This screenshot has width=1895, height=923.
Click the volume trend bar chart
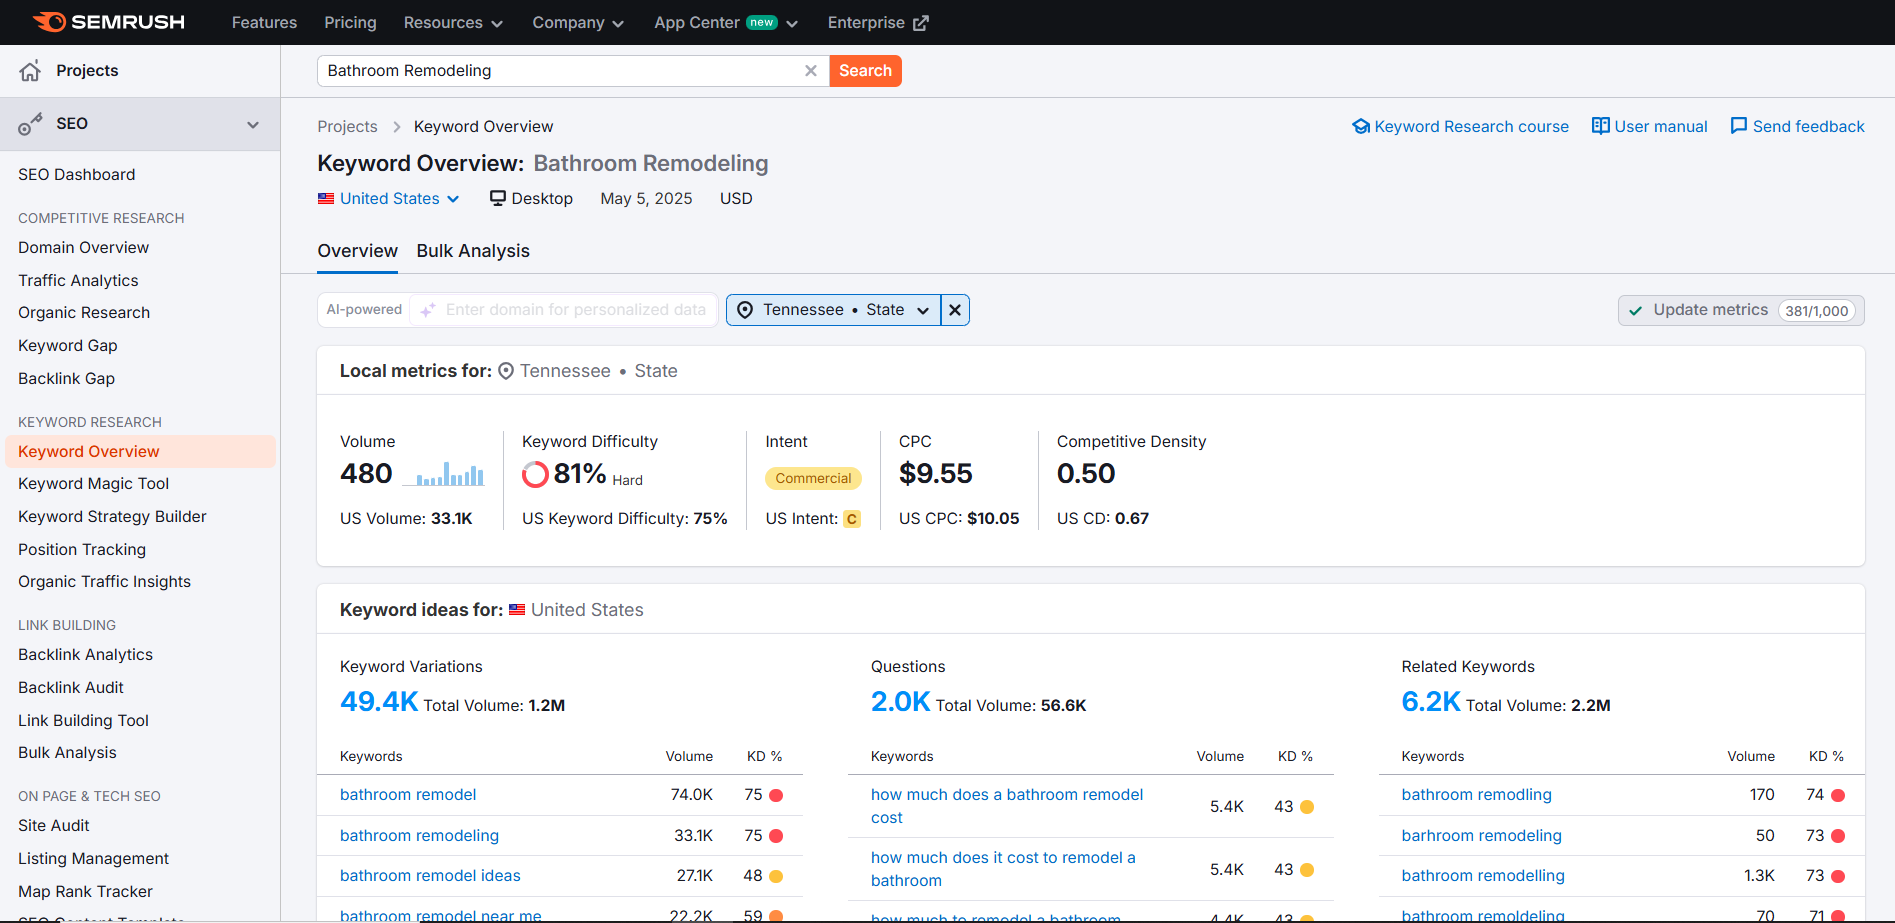(x=444, y=474)
